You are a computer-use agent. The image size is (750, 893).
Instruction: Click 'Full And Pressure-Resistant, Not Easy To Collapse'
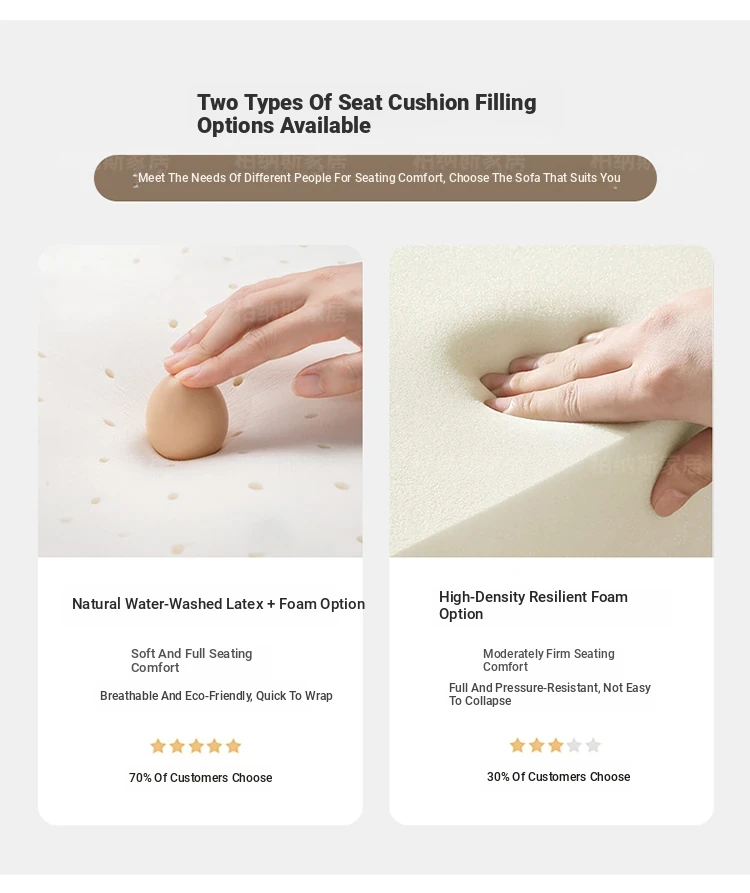[x=550, y=694]
